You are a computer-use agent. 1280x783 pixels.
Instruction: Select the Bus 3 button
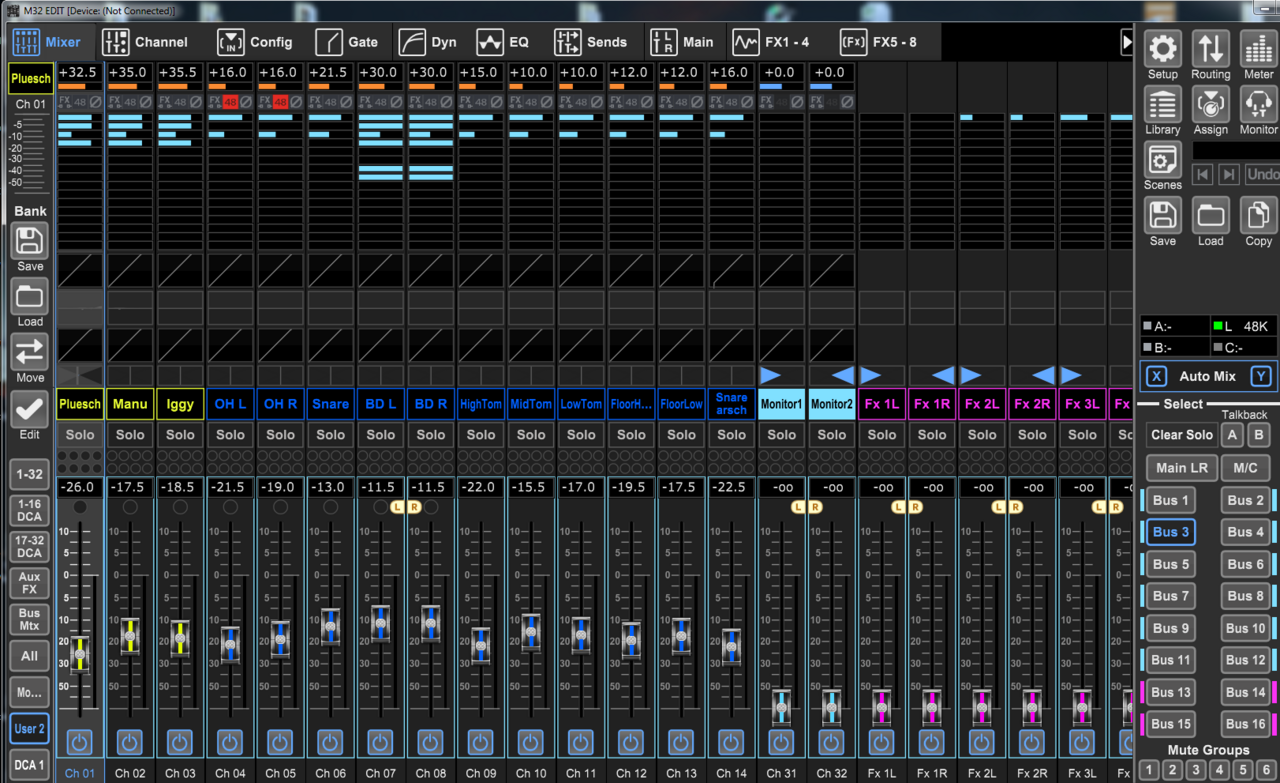[1170, 532]
